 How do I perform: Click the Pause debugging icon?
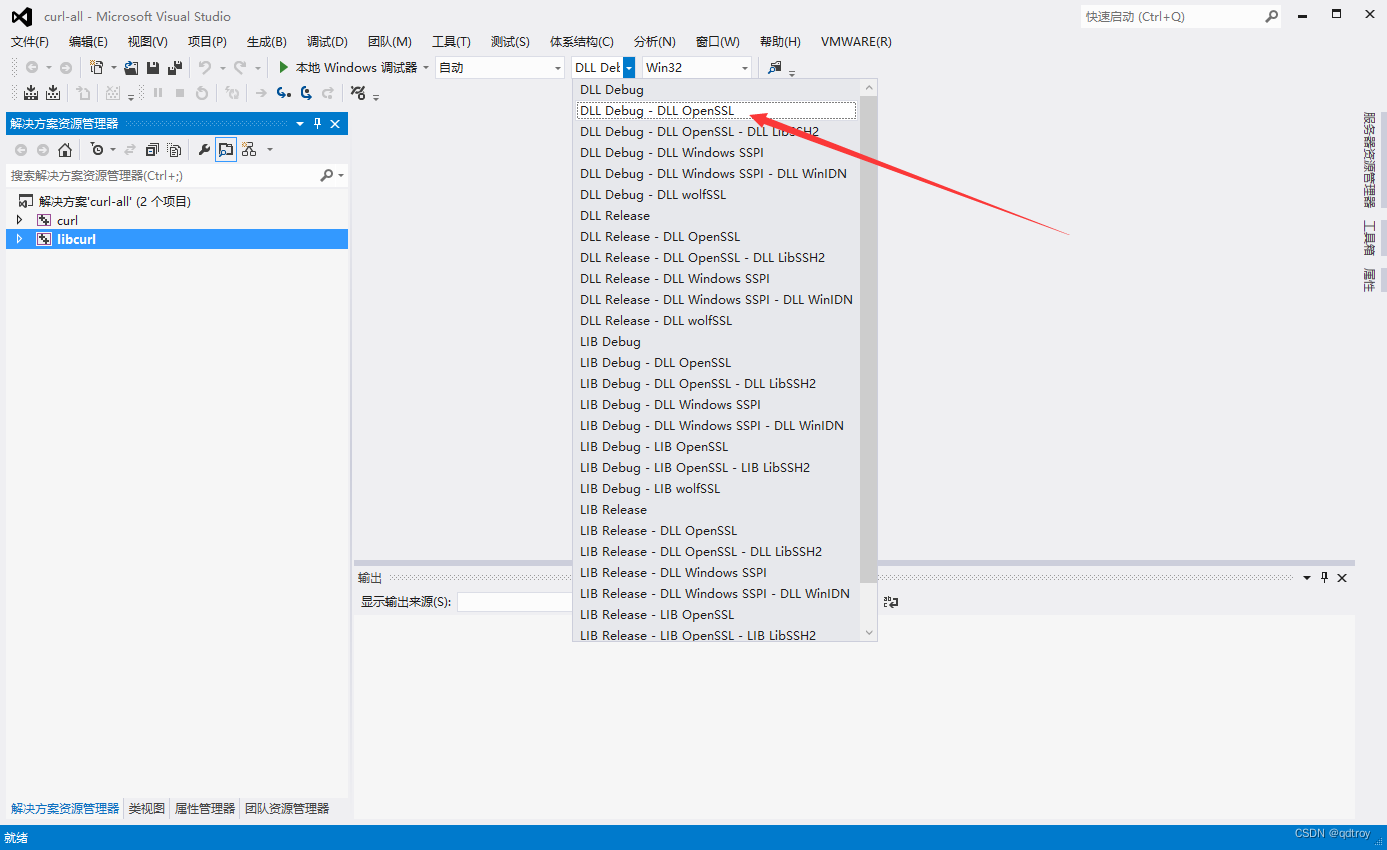coord(158,93)
